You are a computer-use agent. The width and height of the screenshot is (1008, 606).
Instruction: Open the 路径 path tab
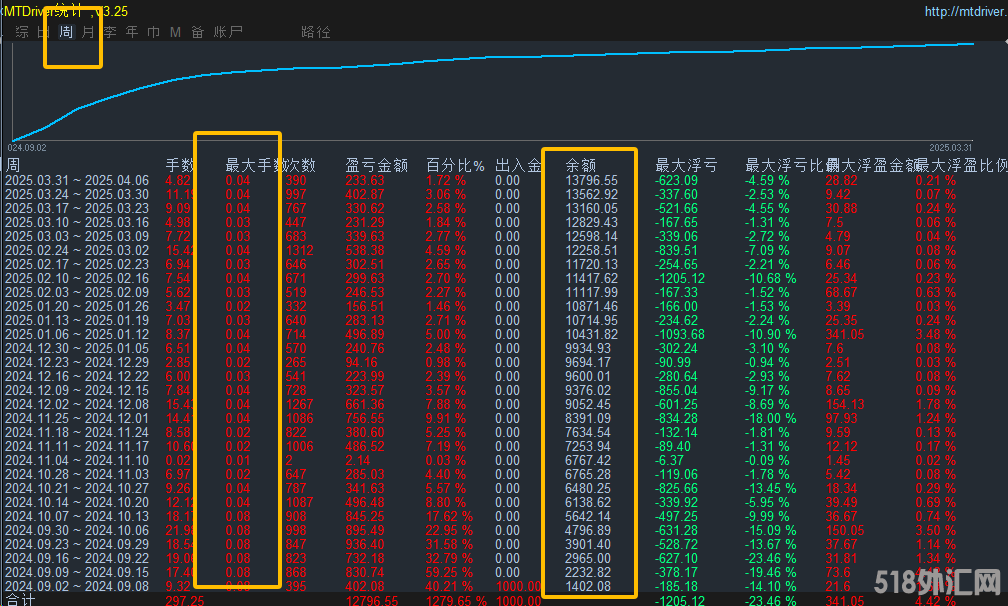pos(316,31)
